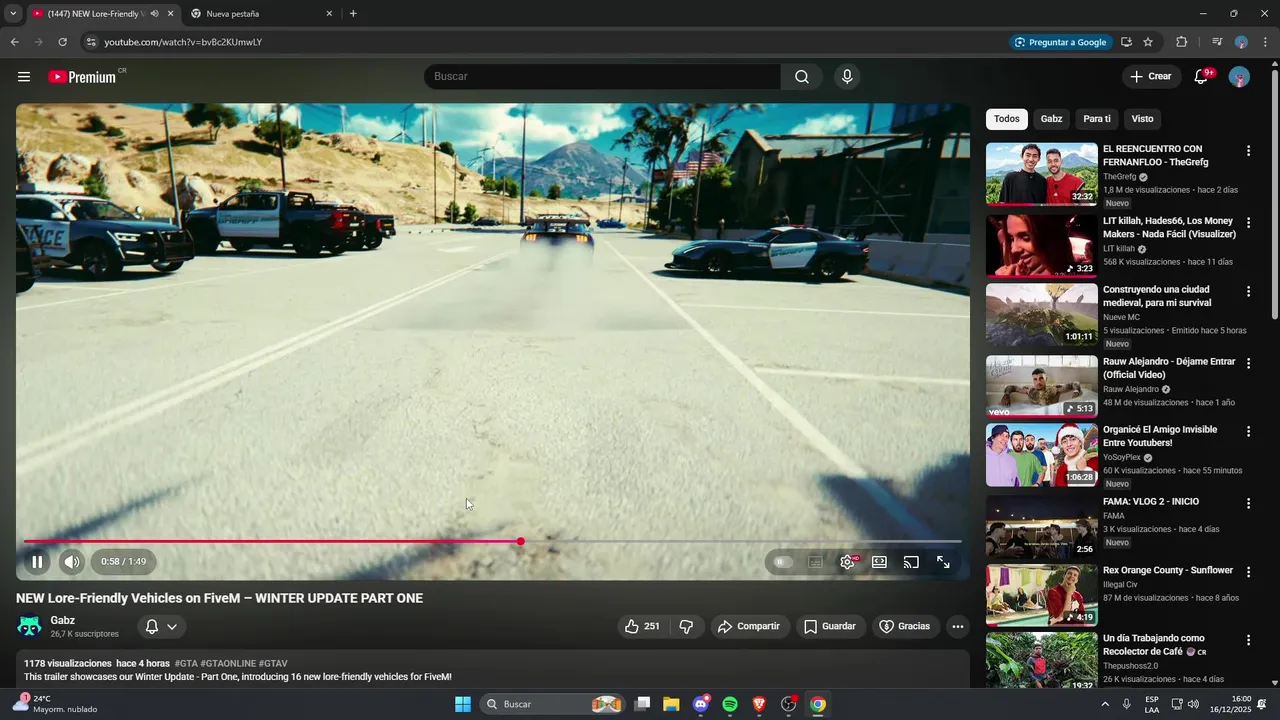Select the Para ti filter chip
This screenshot has height=720, width=1280.
[x=1097, y=119]
